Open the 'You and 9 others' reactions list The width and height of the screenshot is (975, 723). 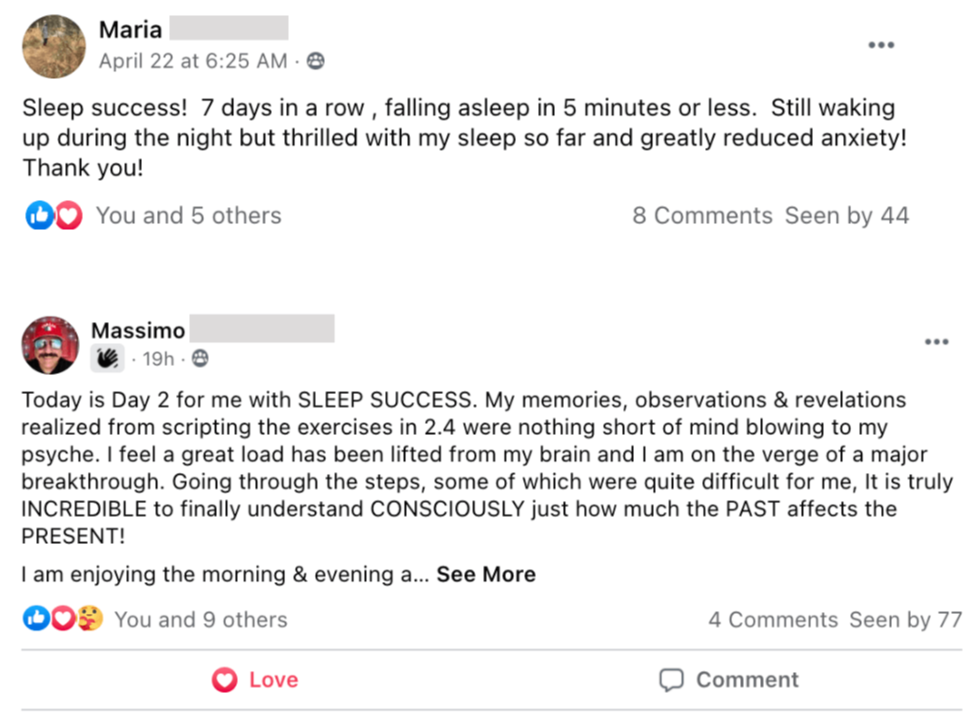[x=200, y=620]
